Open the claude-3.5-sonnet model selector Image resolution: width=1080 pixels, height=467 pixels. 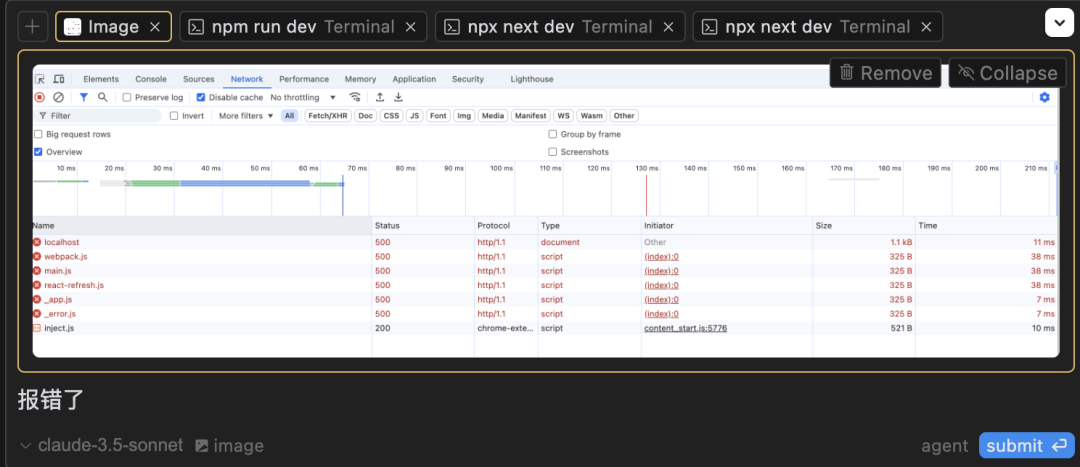tap(102, 446)
